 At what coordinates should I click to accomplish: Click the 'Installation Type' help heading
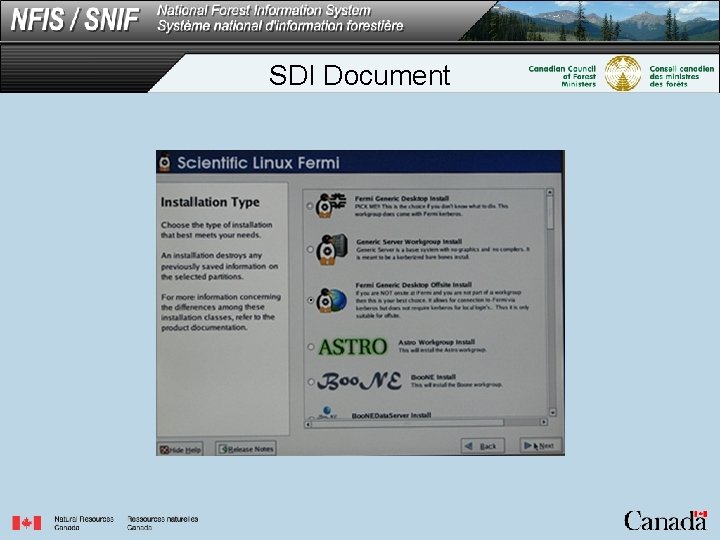pos(210,202)
